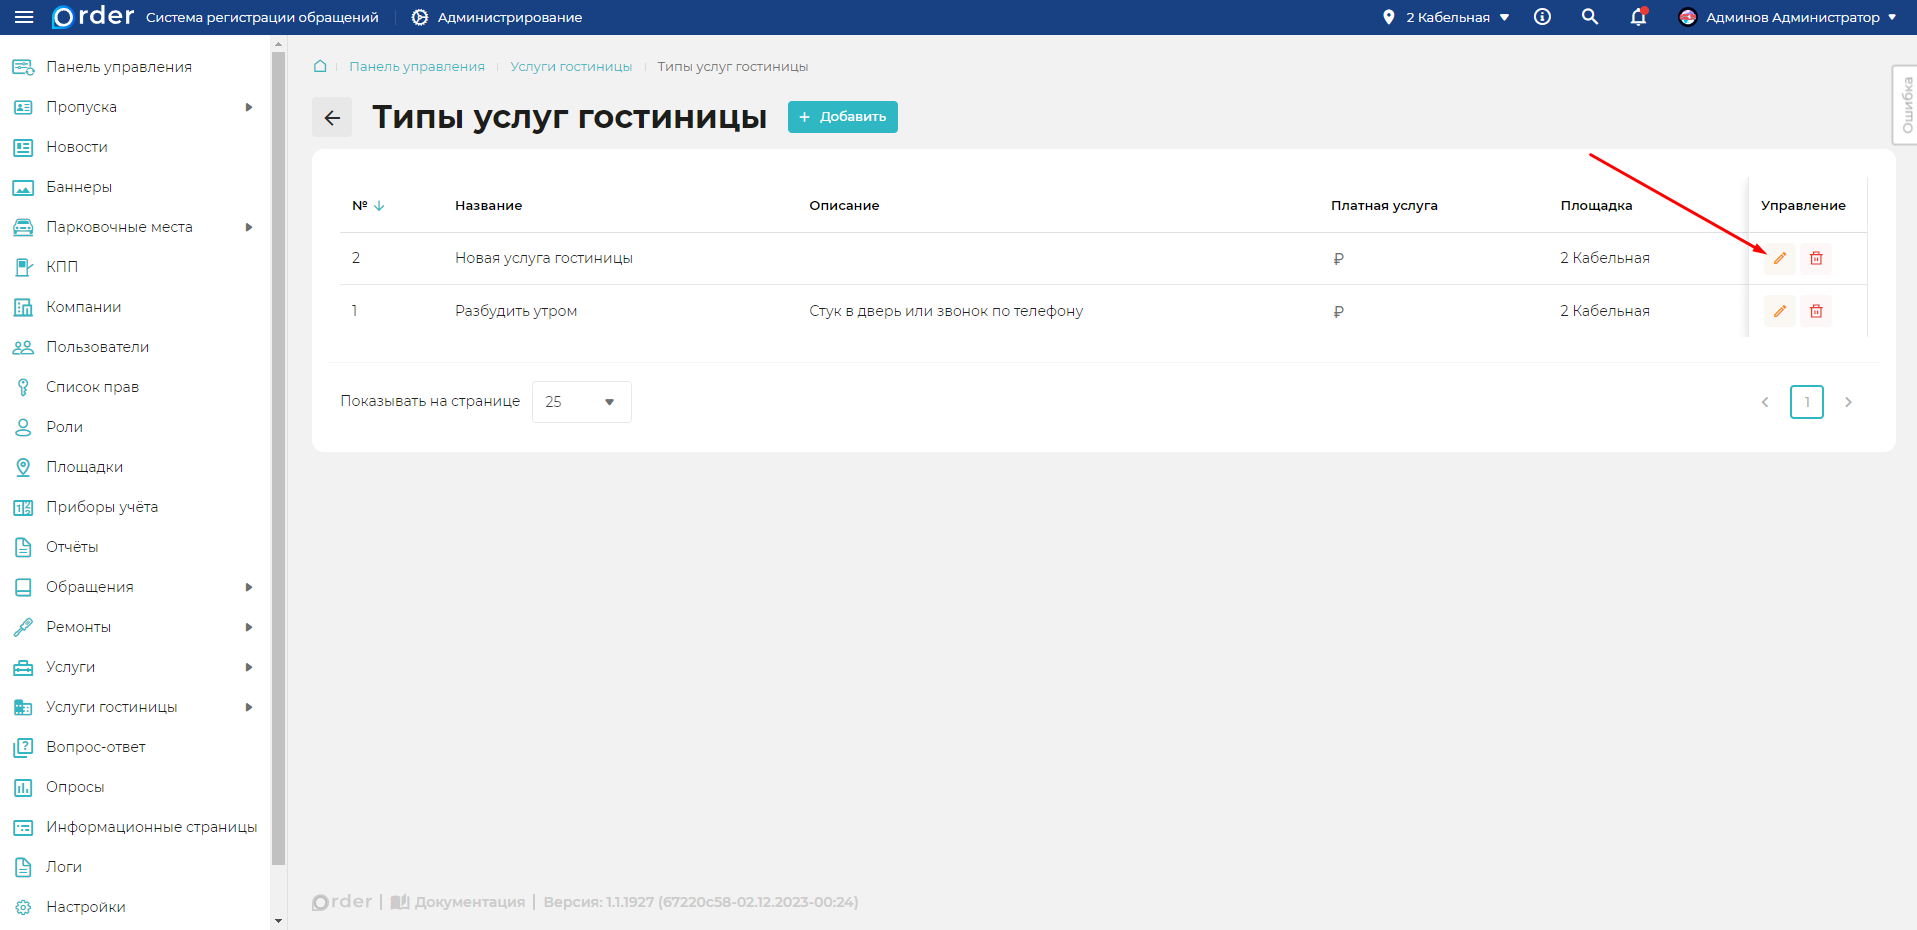Viewport: 1917px width, 930px height.
Task: Delete the 'Разбудить утром' row
Action: 1816,311
